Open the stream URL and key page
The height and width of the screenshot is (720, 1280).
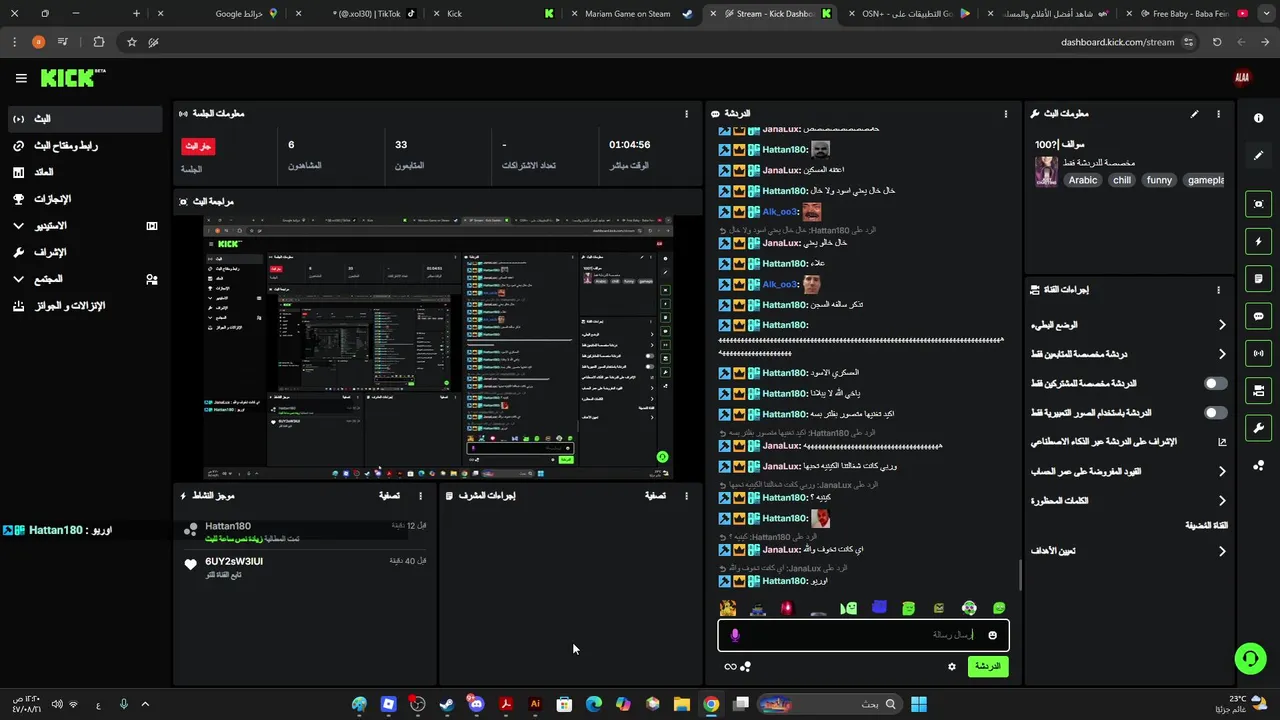[85, 146]
